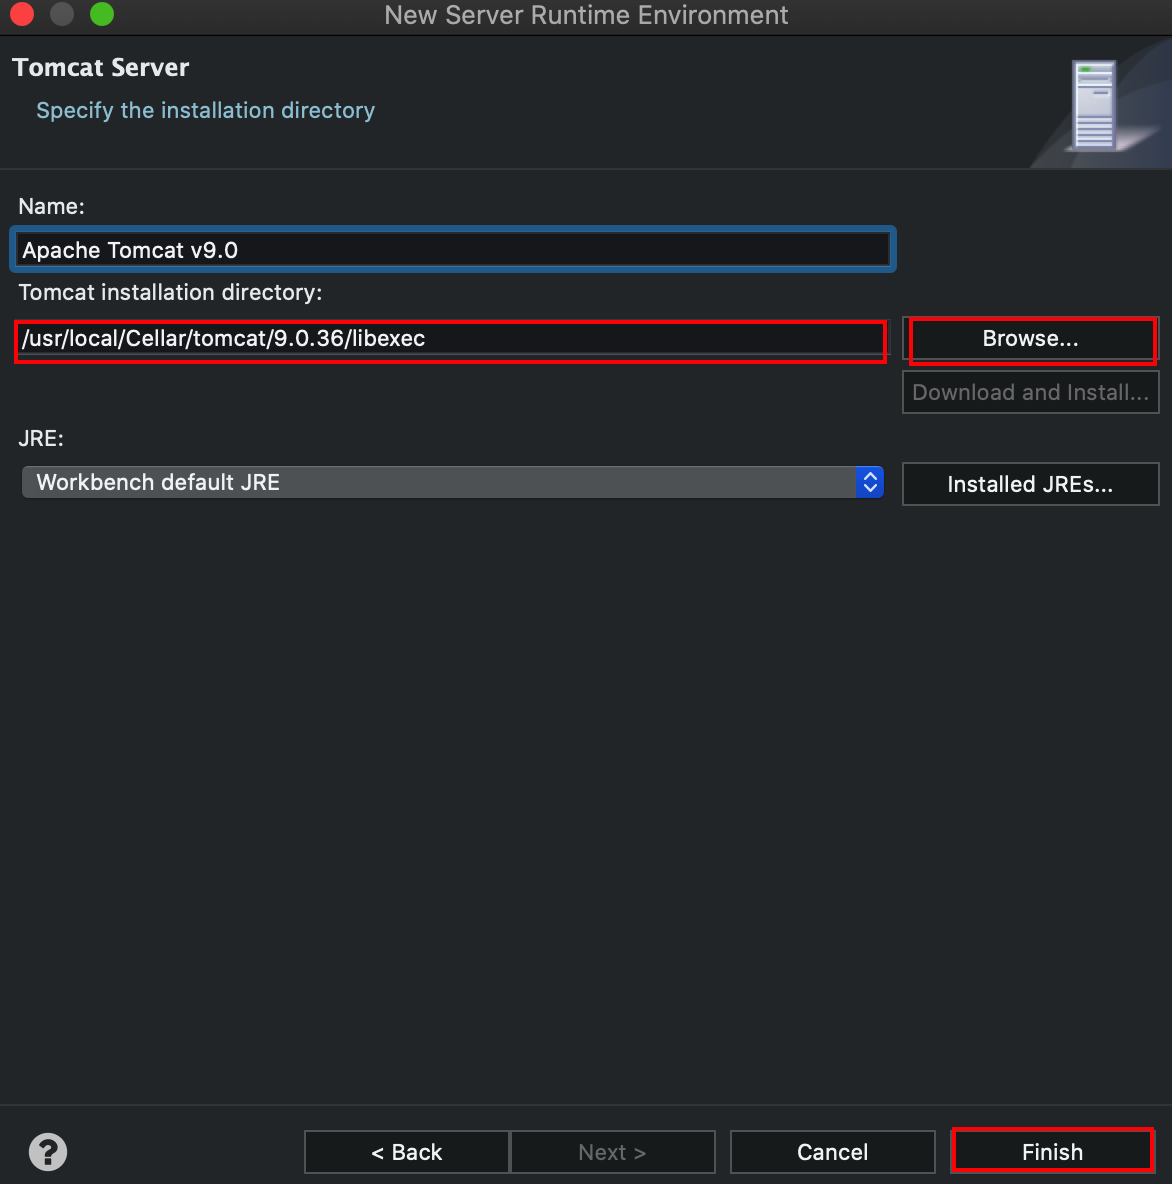Open the Workbench default JRE dropdown
Screen dimensions: 1172x1184
point(452,482)
